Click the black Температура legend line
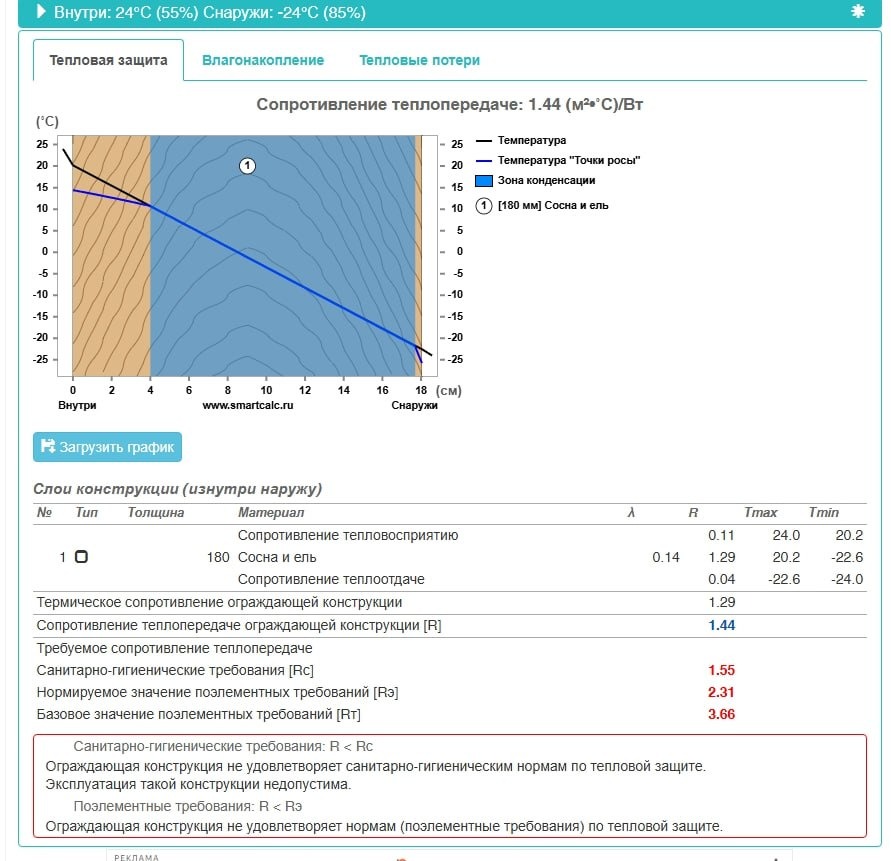 pos(483,141)
